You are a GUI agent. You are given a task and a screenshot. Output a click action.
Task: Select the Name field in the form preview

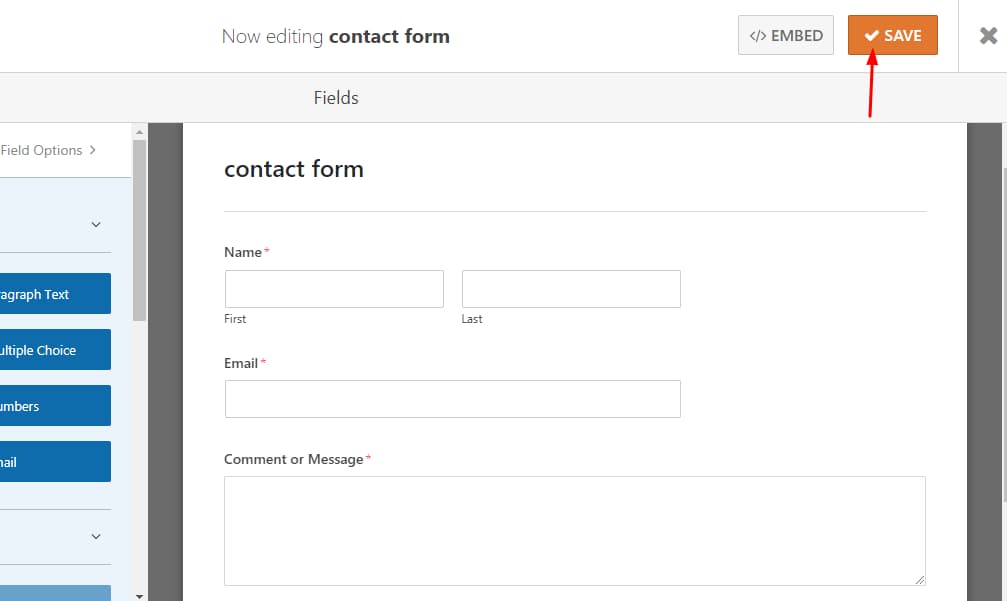tap(240, 252)
